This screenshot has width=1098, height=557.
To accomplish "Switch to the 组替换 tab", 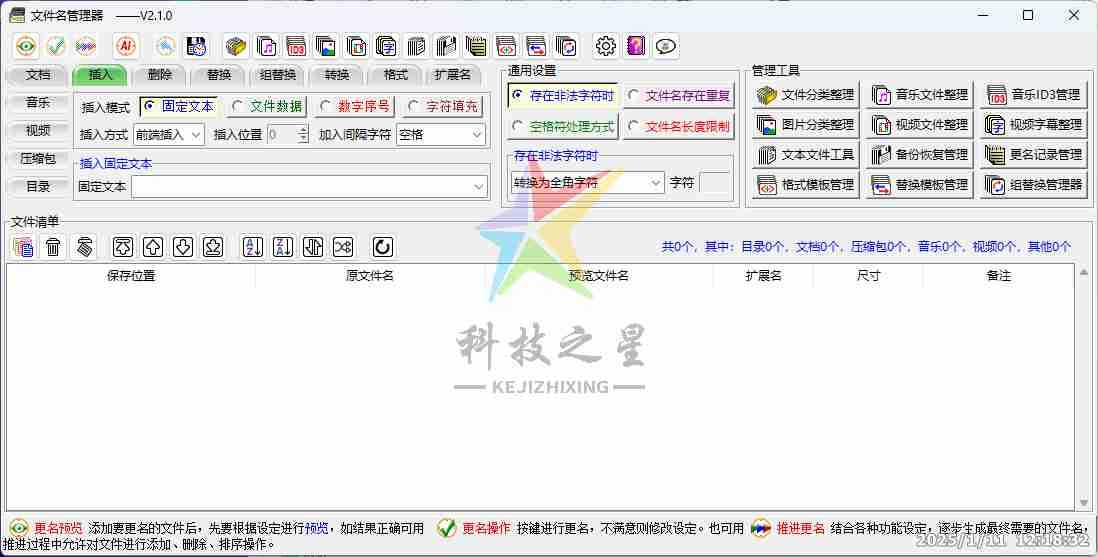I will tap(278, 75).
